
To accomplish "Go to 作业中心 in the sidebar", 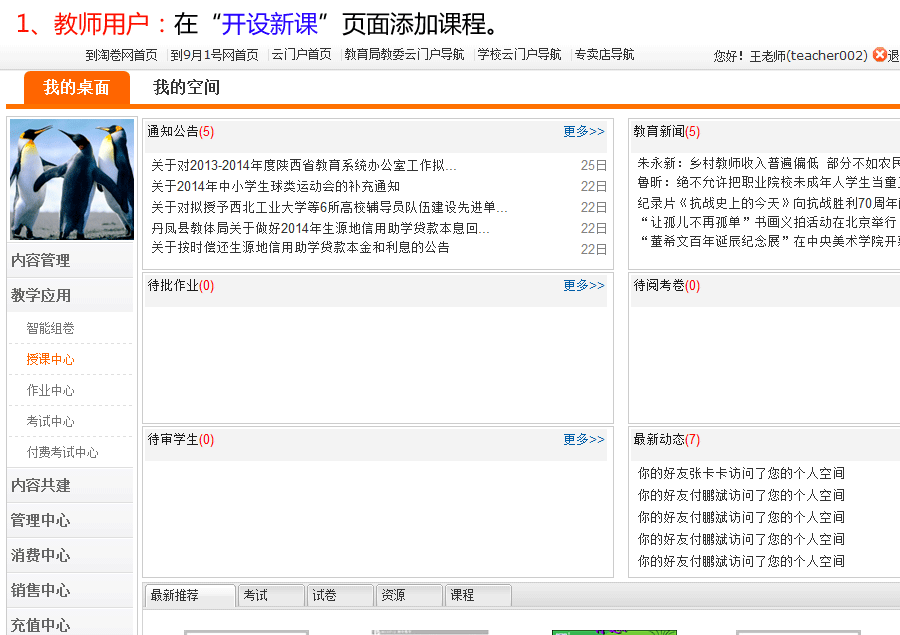I will (x=50, y=390).
